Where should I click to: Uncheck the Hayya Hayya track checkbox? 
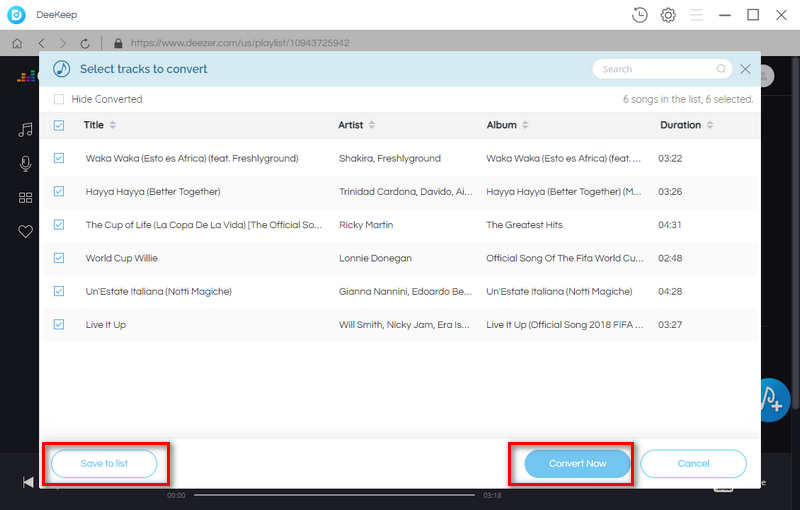(x=59, y=191)
